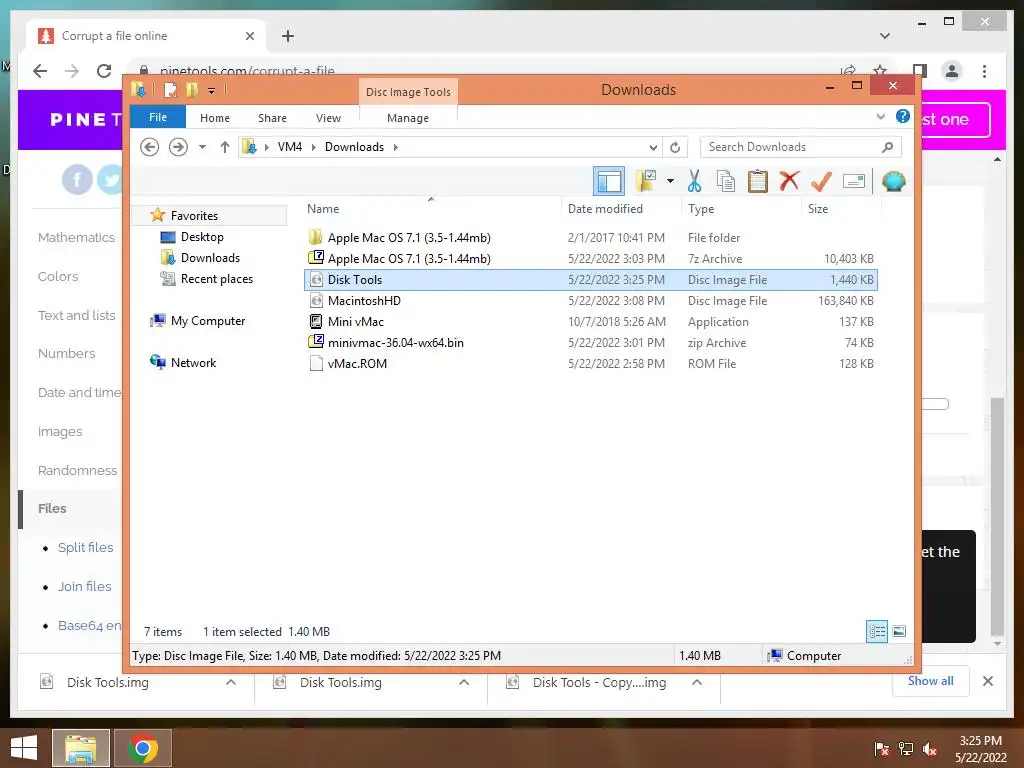Click the Rename icon in Explorer toolbar
This screenshot has width=1024, height=768.
point(854,181)
